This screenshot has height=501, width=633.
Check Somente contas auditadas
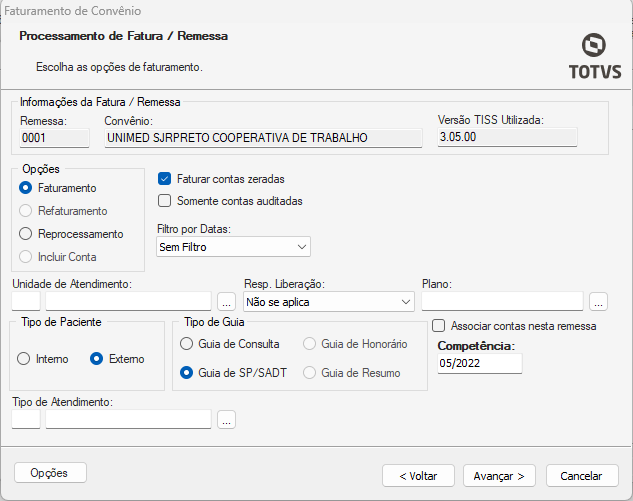point(166,201)
